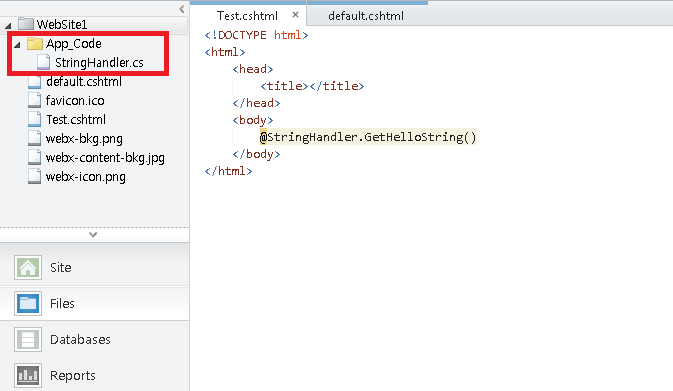The width and height of the screenshot is (673, 391).
Task: Select the Site workspace label
Action: (61, 267)
